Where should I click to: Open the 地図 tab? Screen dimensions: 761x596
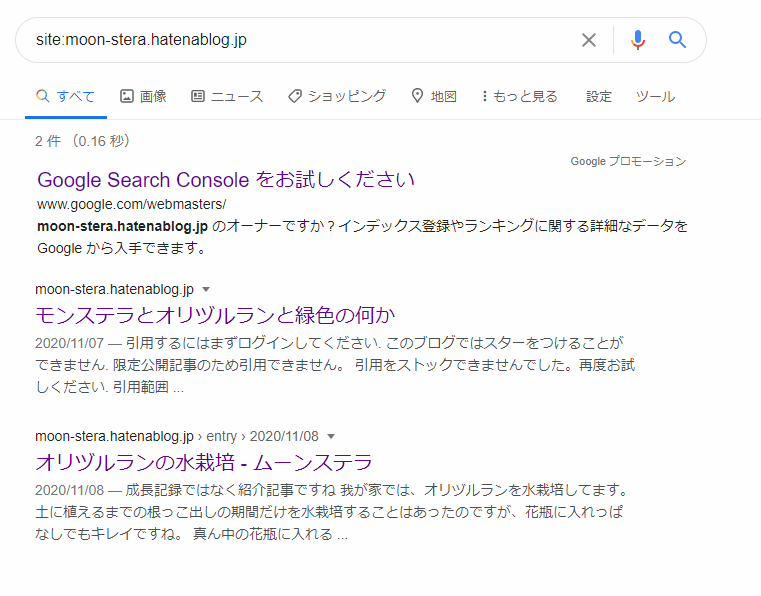point(434,96)
